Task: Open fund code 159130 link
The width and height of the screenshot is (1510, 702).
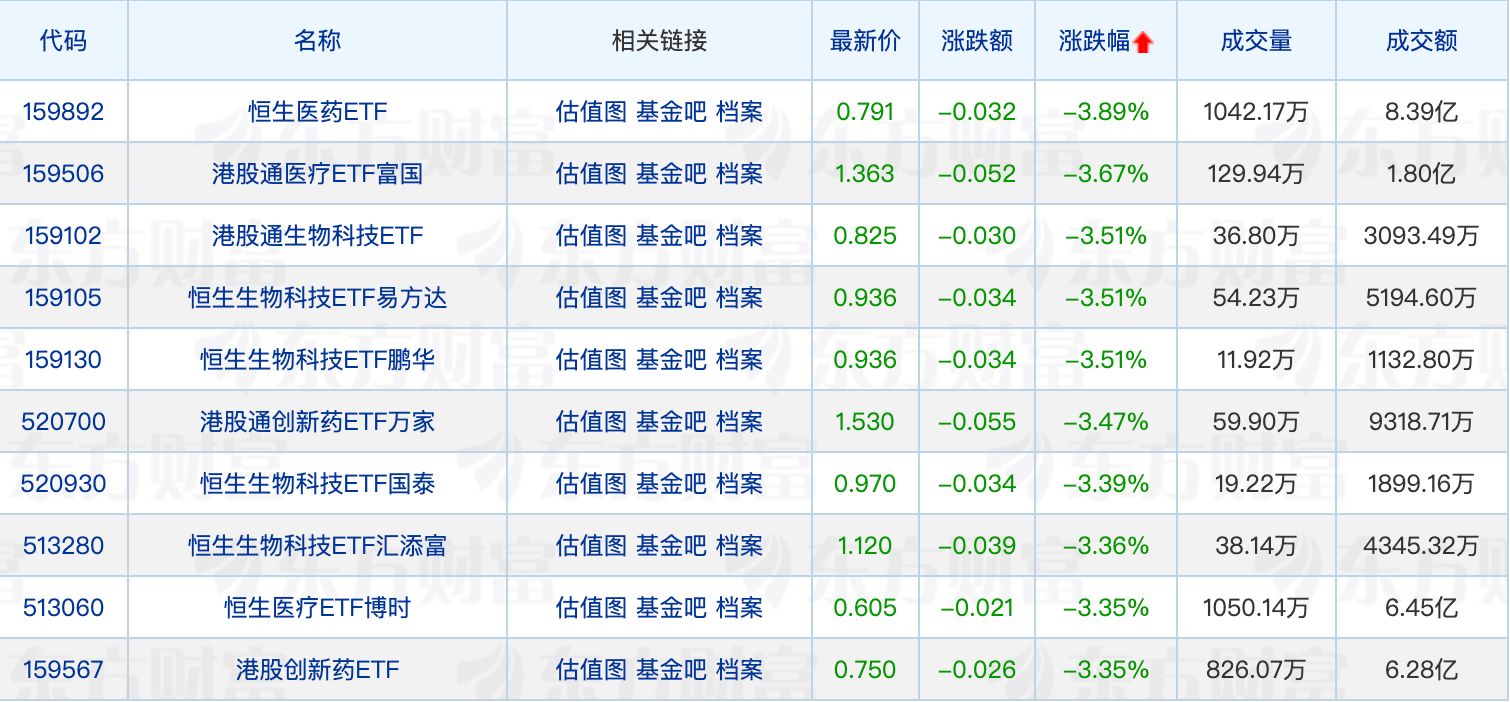Action: (63, 360)
